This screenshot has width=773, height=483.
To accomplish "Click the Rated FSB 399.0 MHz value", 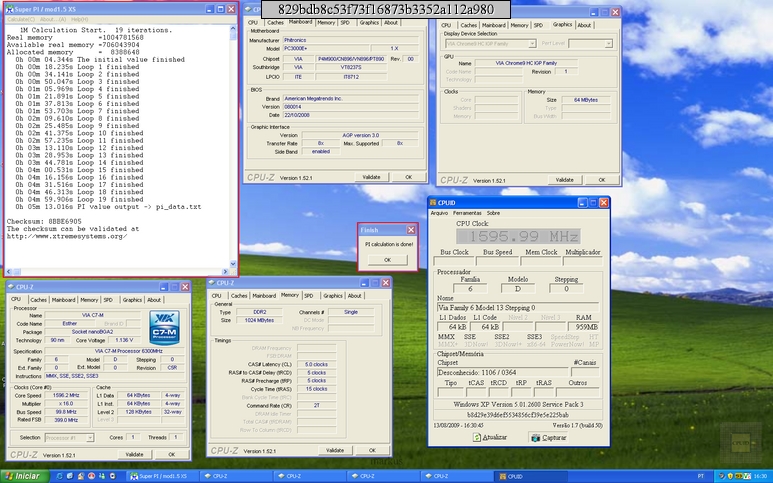I will pos(67,420).
